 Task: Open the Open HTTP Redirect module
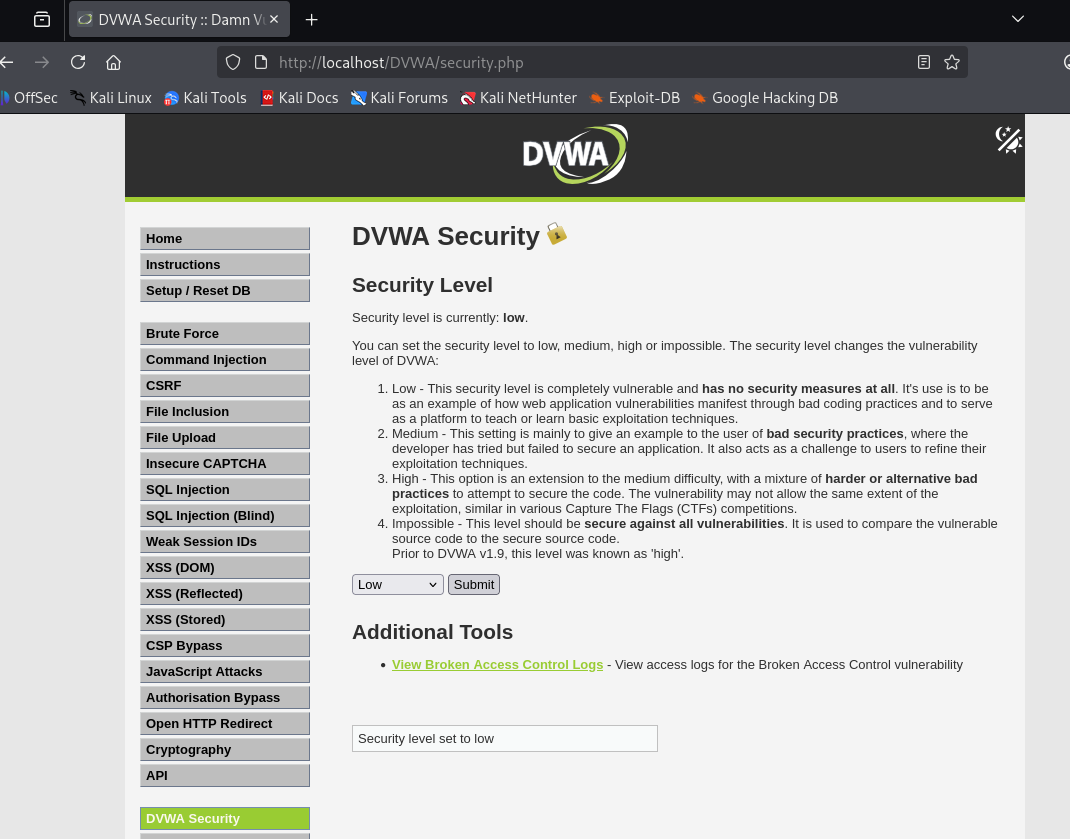pos(225,722)
